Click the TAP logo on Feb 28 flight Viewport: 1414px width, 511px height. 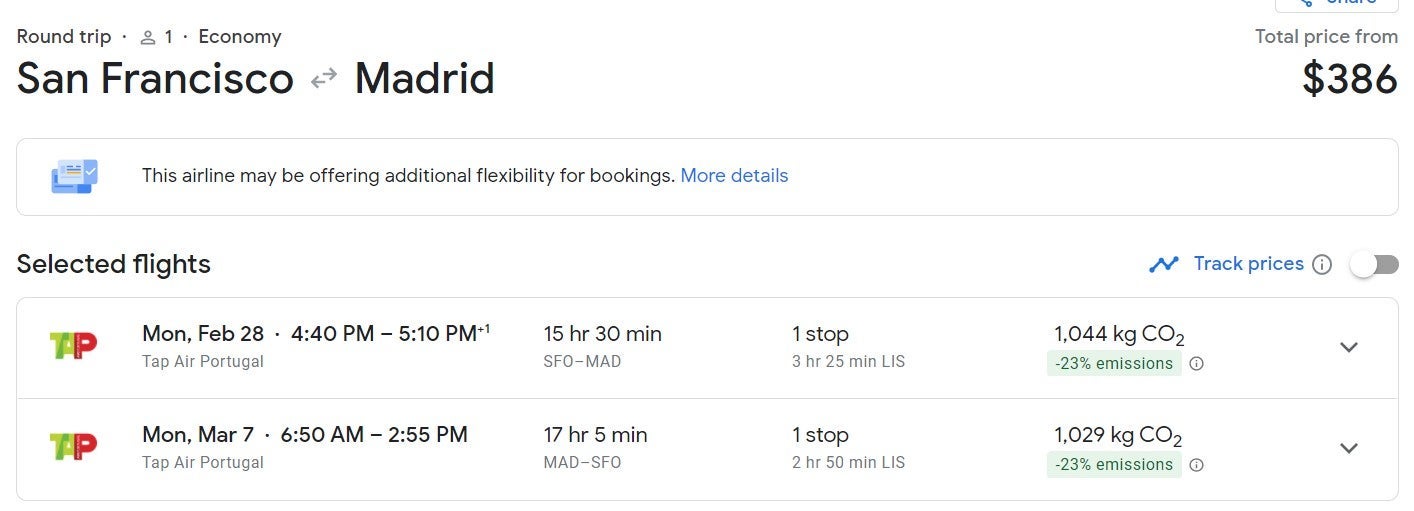[x=73, y=346]
